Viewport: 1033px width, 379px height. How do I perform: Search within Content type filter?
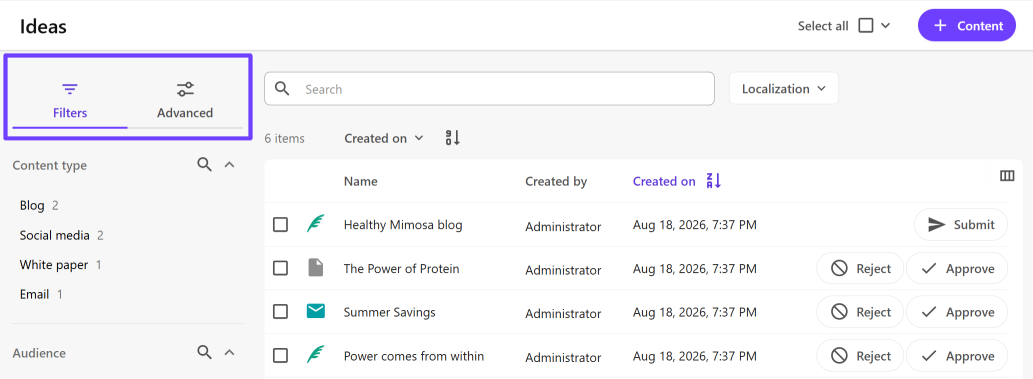point(205,165)
